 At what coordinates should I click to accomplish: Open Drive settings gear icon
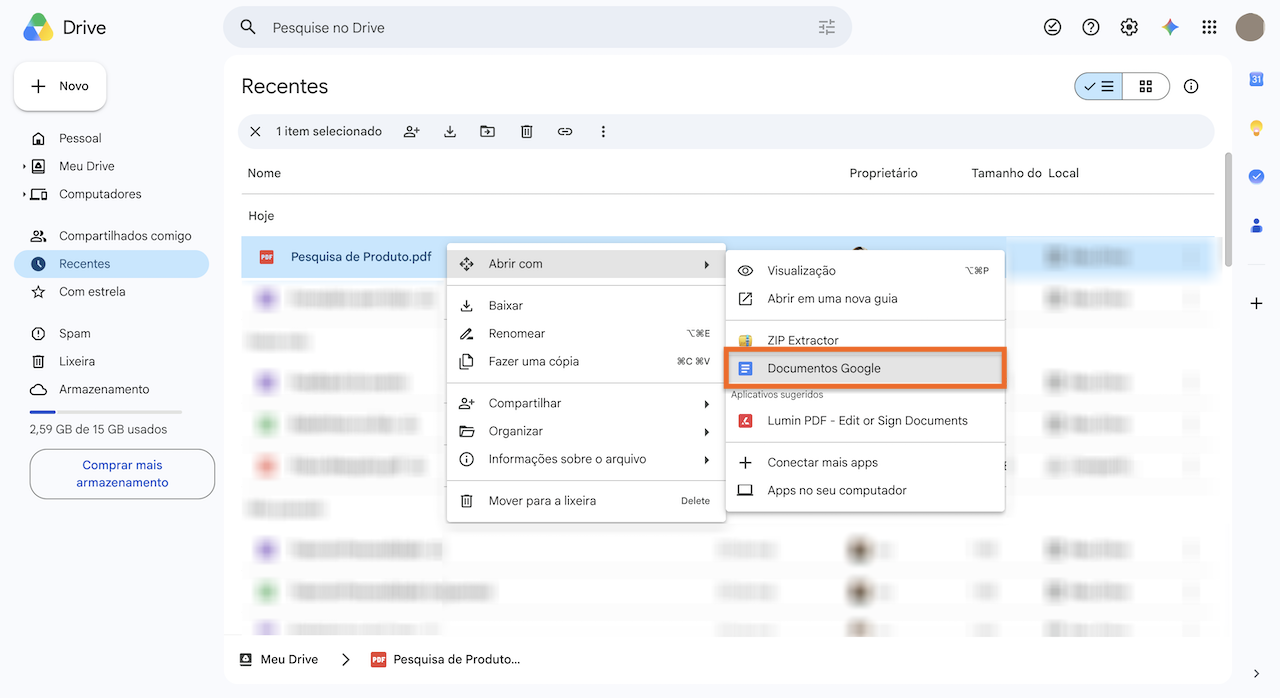click(1129, 27)
